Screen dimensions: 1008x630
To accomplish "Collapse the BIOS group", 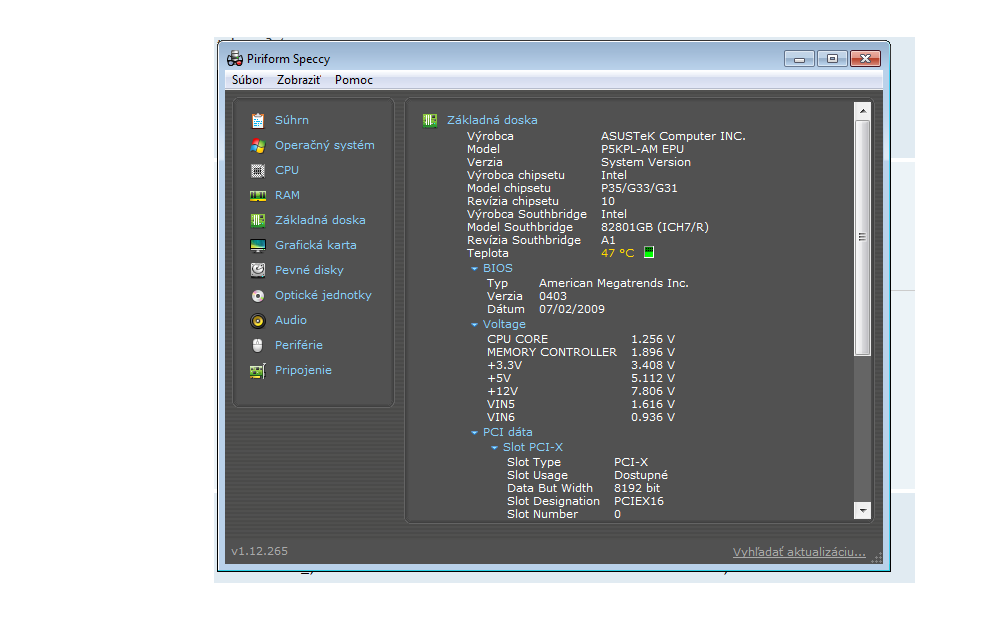I will click(x=474, y=269).
